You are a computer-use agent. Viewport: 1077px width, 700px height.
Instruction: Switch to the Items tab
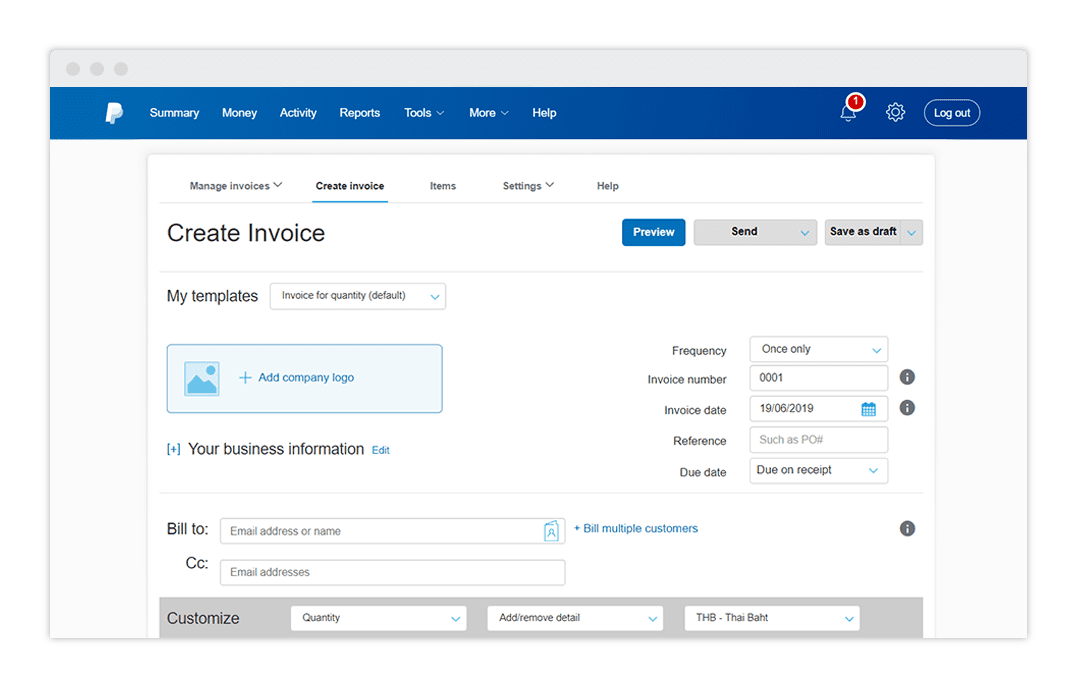[x=442, y=186]
